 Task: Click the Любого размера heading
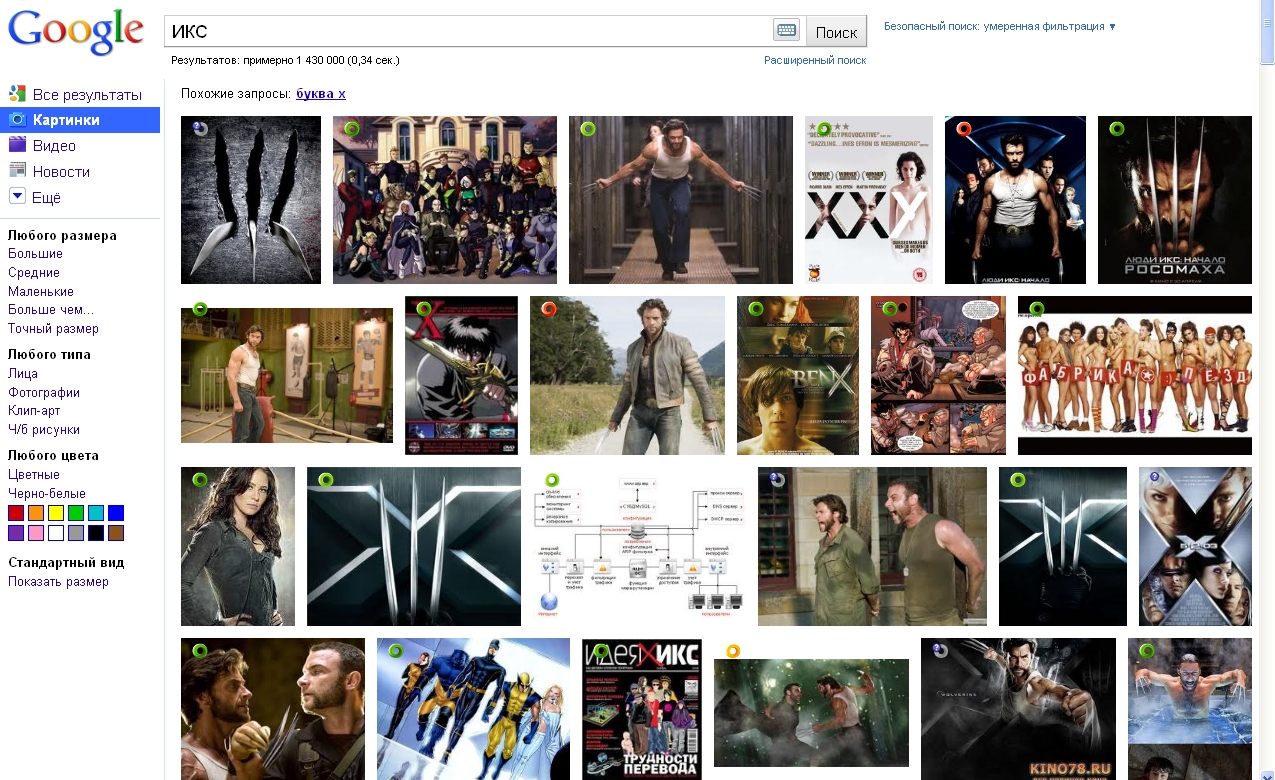click(62, 235)
